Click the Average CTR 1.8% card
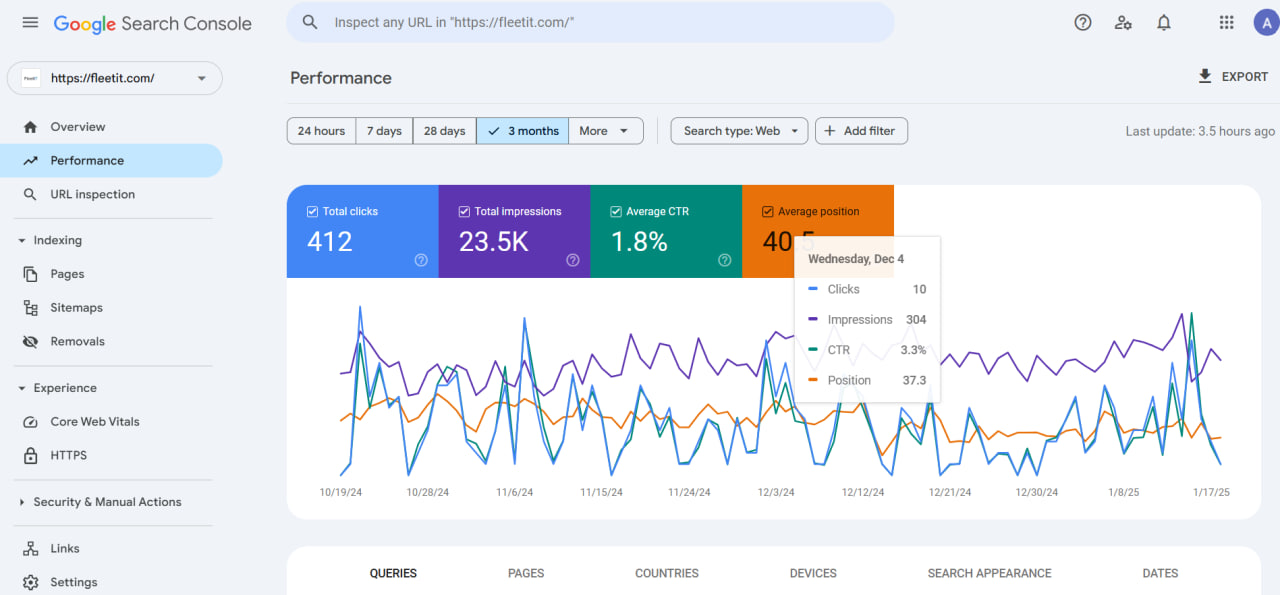 pyautogui.click(x=666, y=231)
